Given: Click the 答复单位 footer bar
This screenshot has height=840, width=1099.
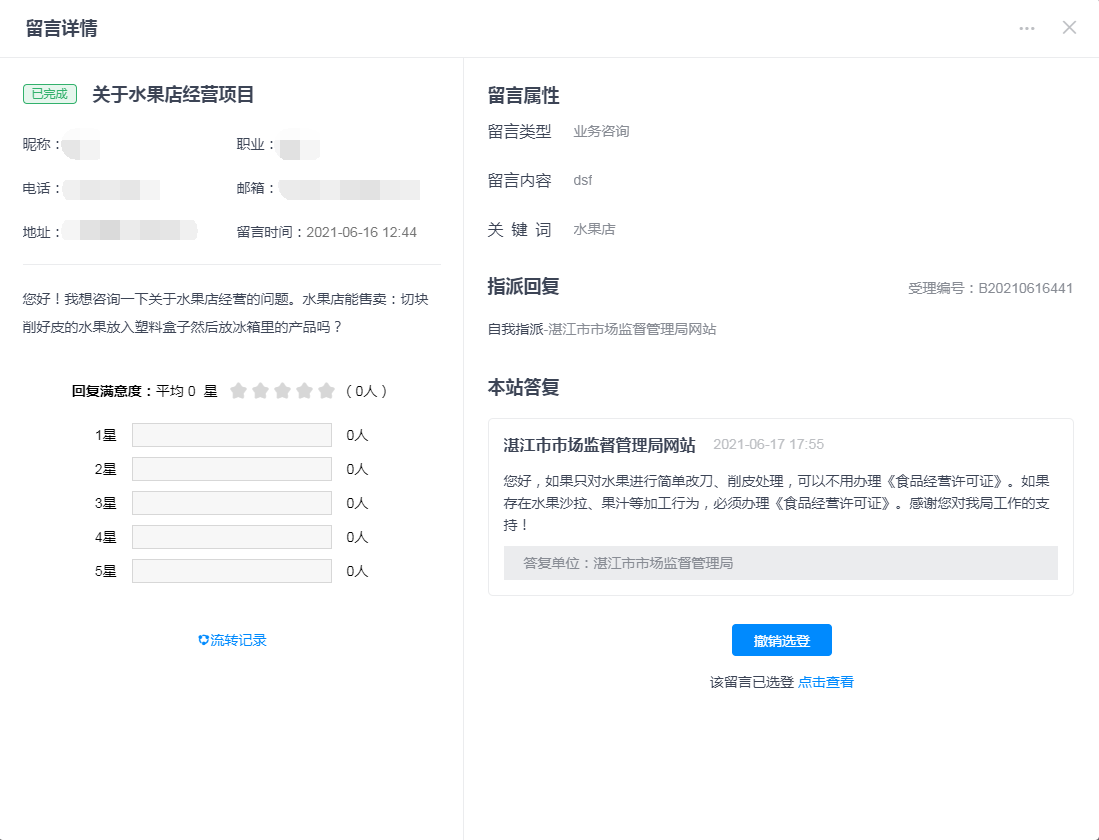Looking at the screenshot, I should 780,563.
